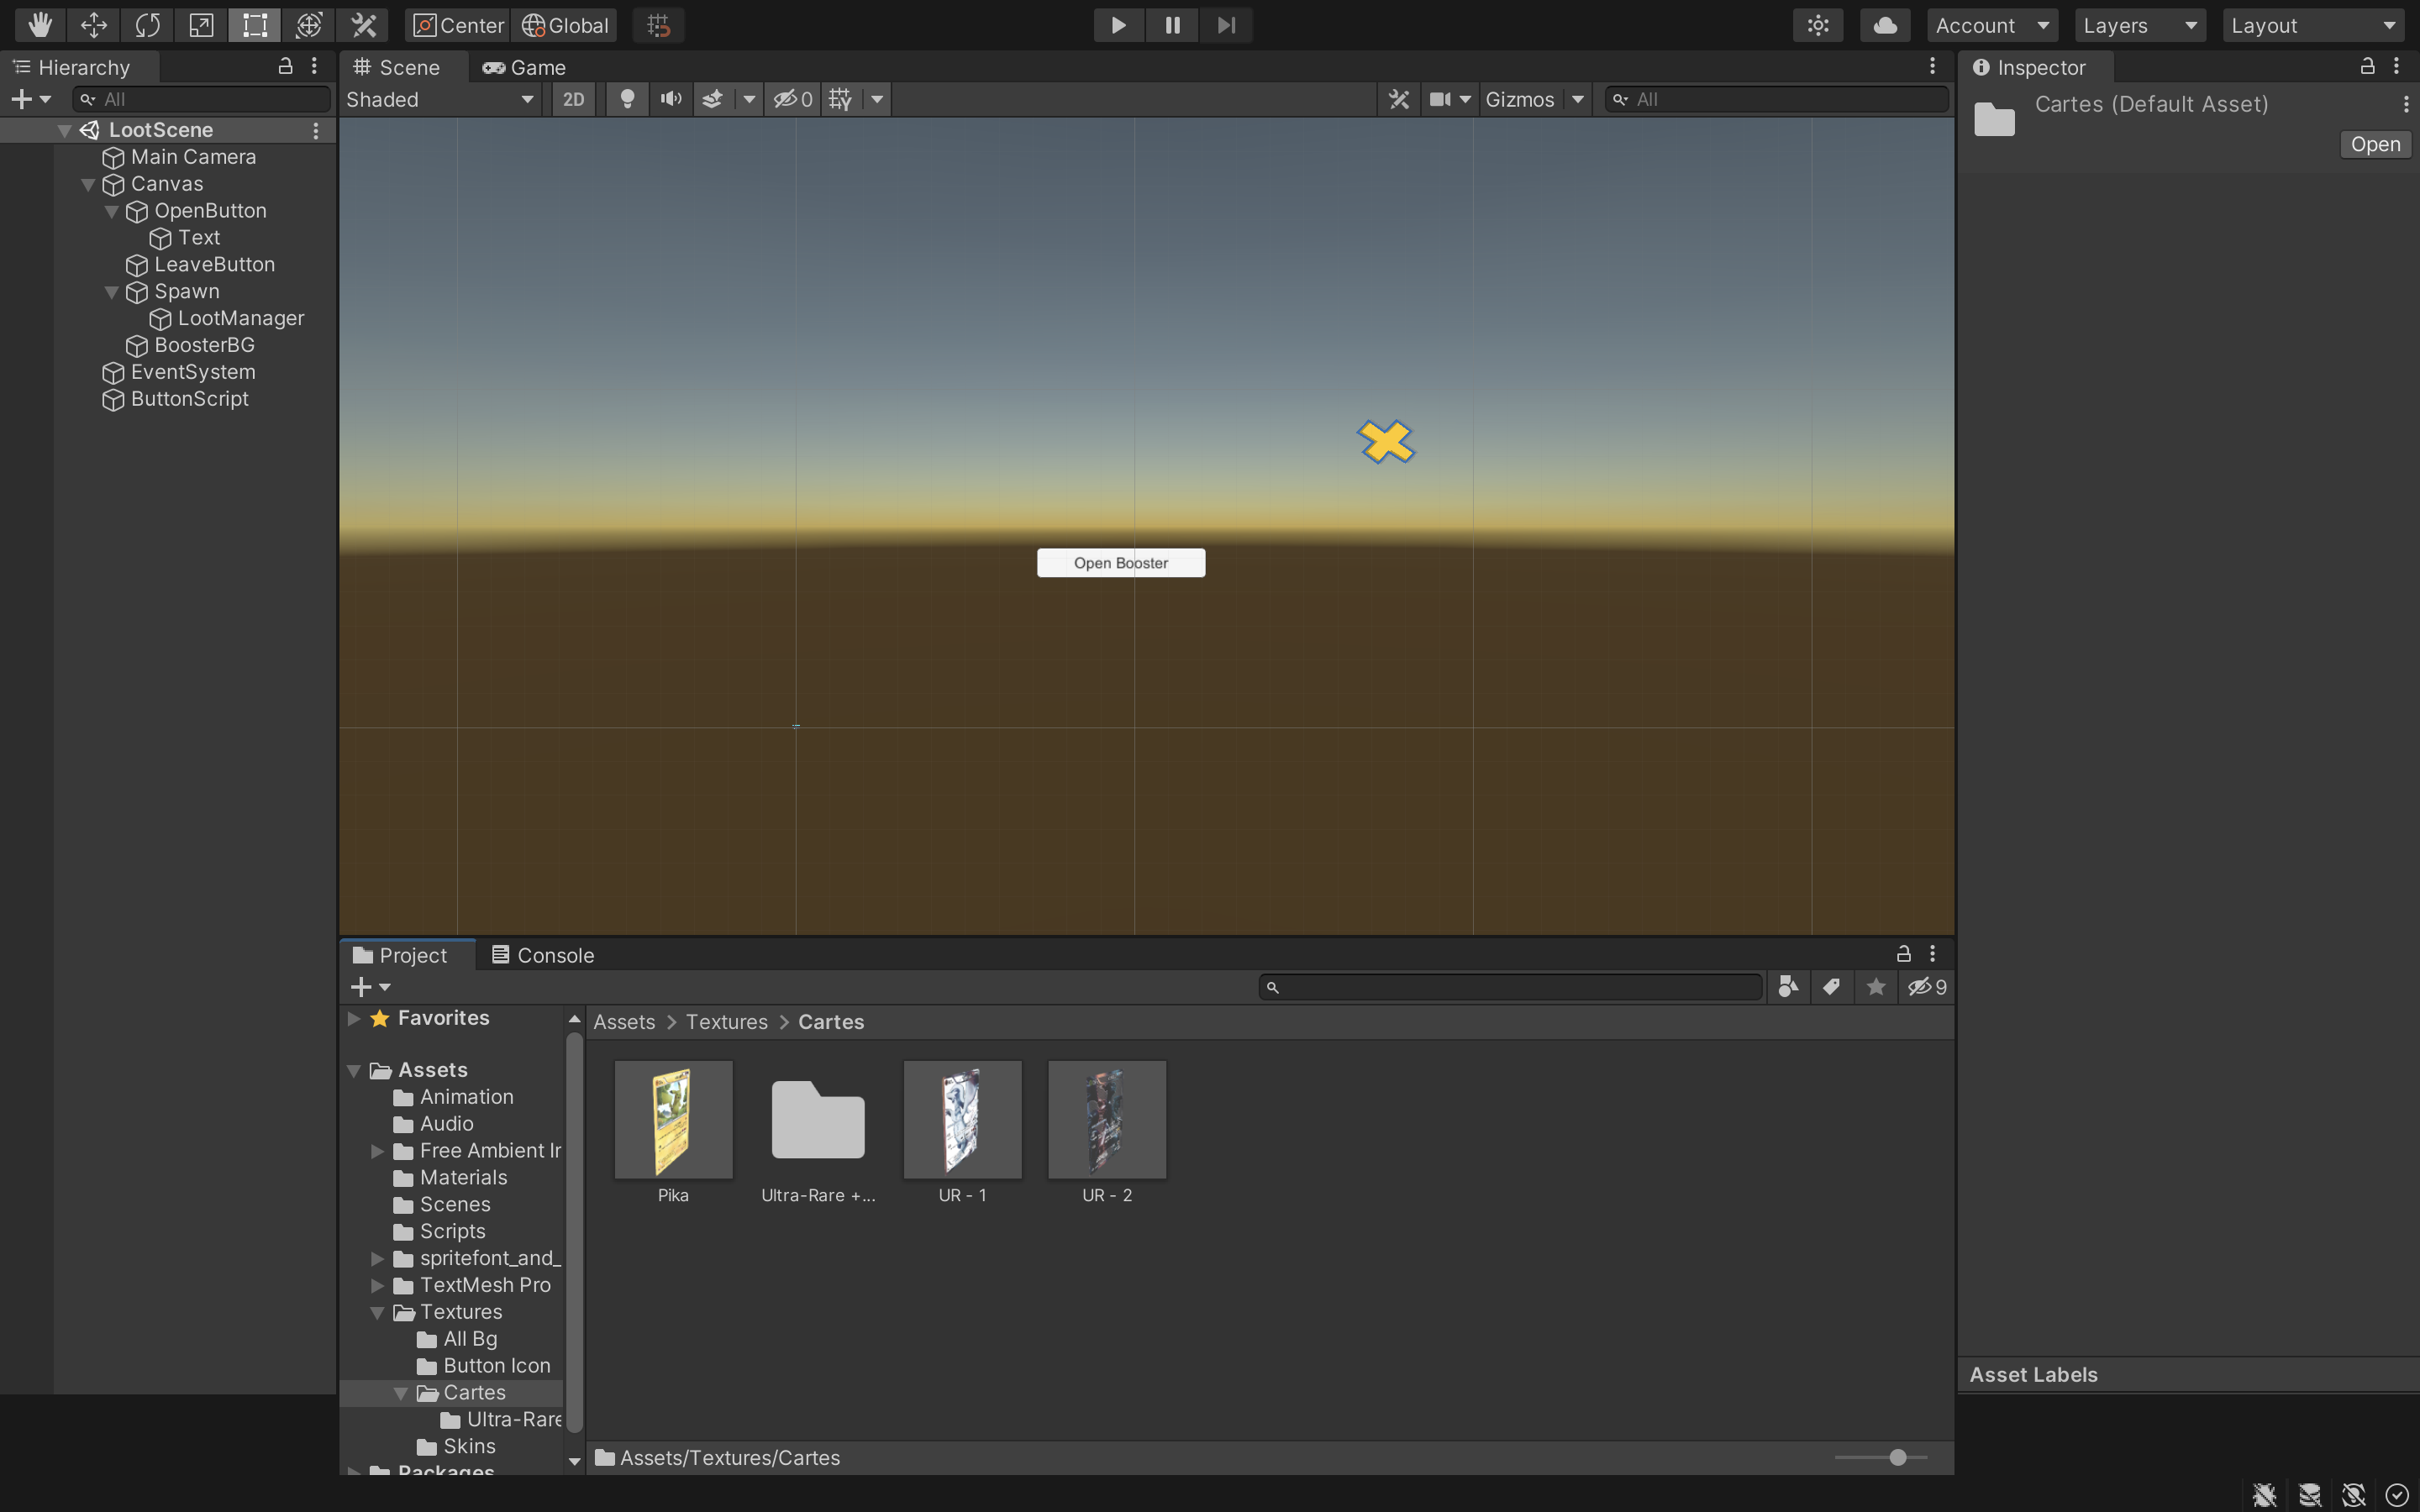Open Shaded draw mode dropdown

click(x=440, y=99)
